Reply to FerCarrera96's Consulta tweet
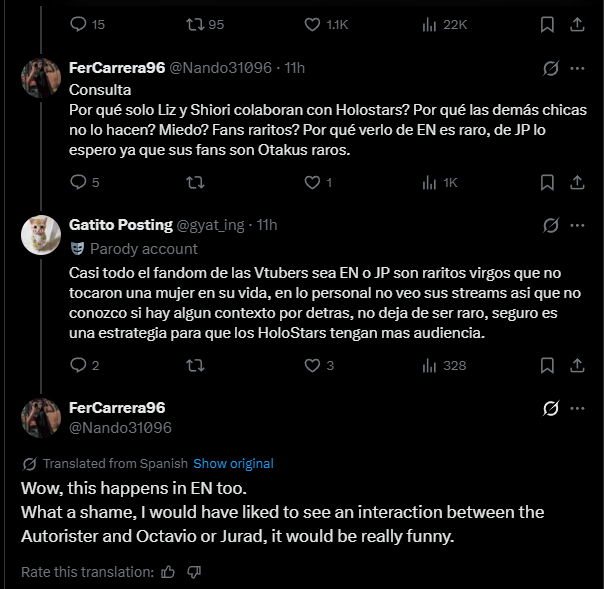604x589 pixels. click(x=80, y=182)
